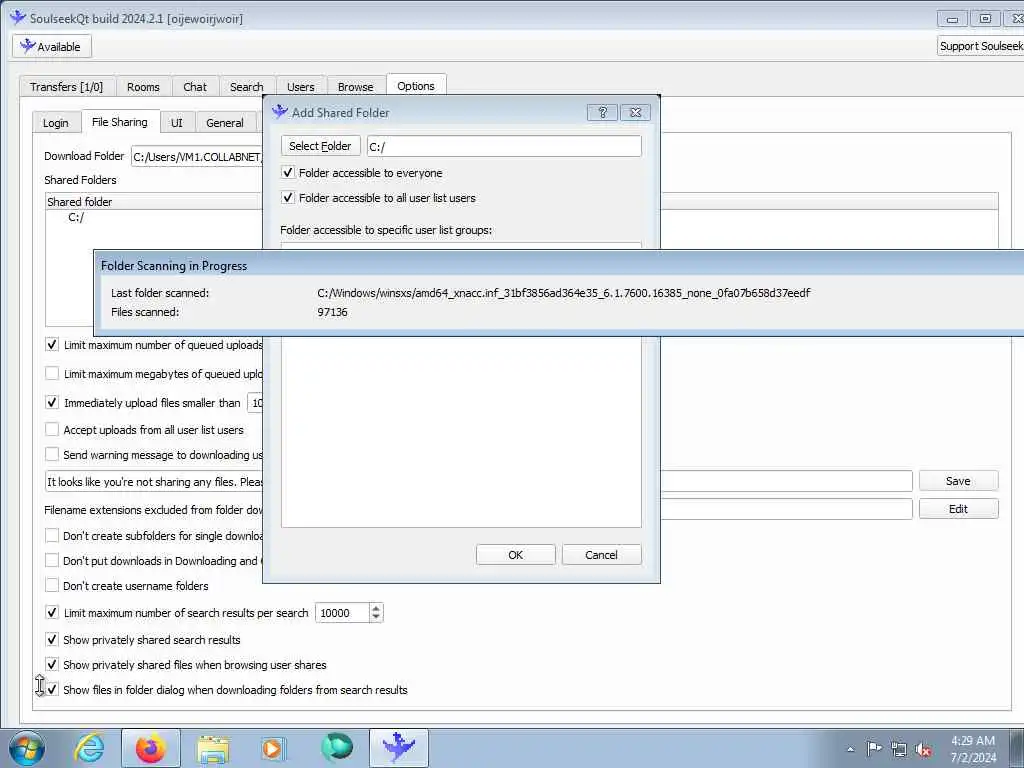Decrease search results limit with down arrow
This screenshot has width=1024, height=768.
[376, 617]
